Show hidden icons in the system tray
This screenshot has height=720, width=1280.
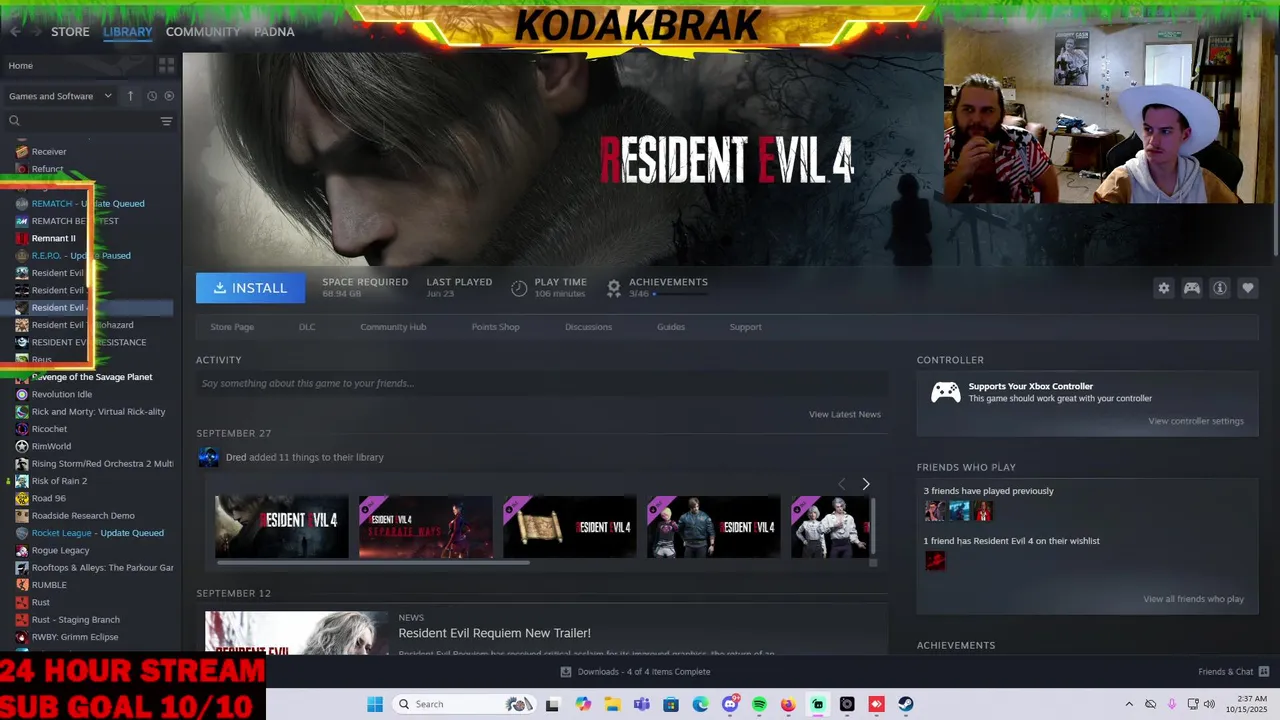click(x=1129, y=704)
